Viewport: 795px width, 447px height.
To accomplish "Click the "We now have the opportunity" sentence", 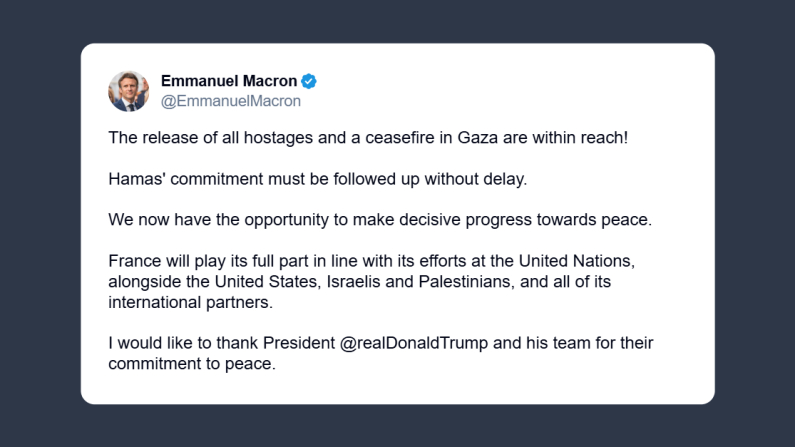I will [x=379, y=220].
